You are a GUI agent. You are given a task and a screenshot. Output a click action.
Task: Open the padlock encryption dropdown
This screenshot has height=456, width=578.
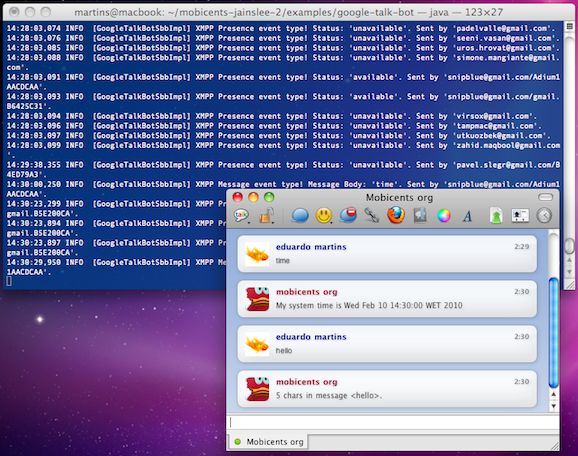267,216
